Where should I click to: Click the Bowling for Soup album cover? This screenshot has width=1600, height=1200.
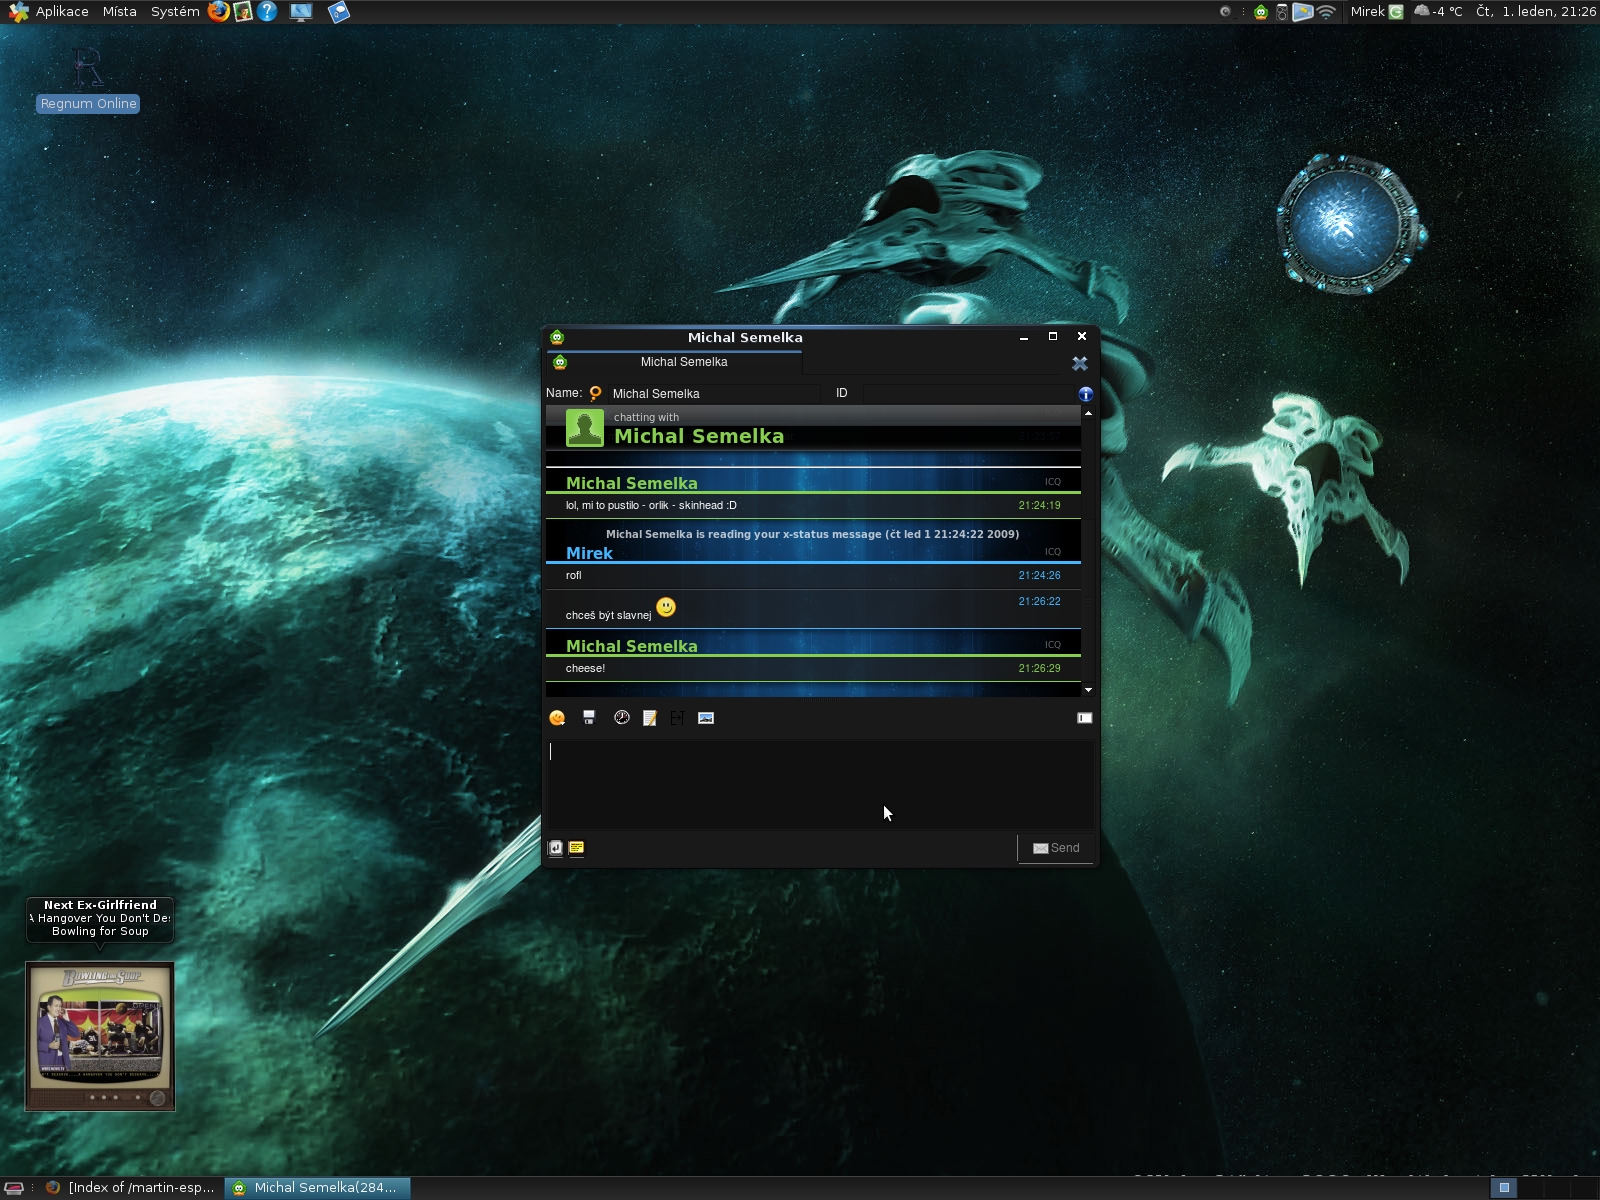(100, 1036)
